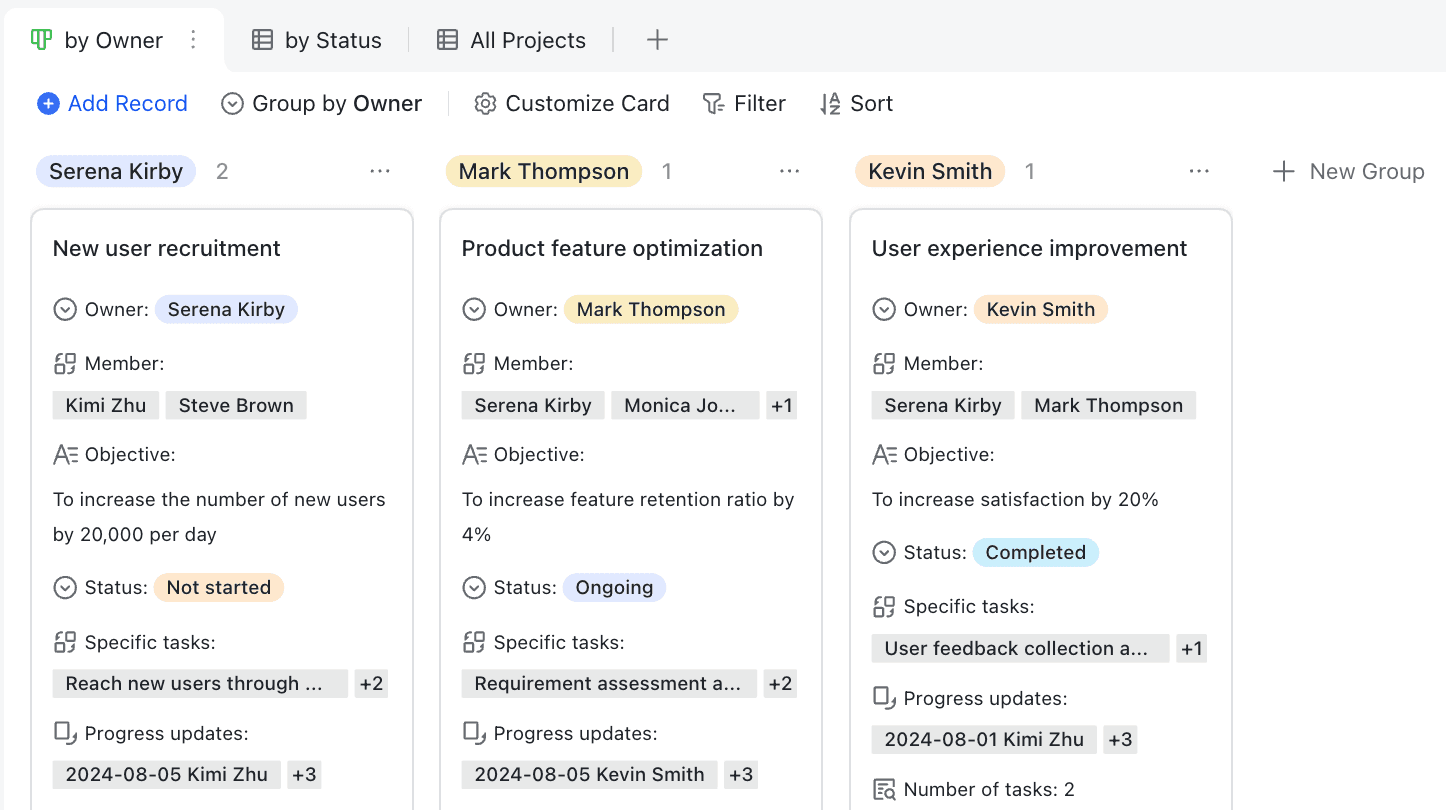Switch to the by Status tab
This screenshot has height=810, width=1446.
[x=316, y=40]
